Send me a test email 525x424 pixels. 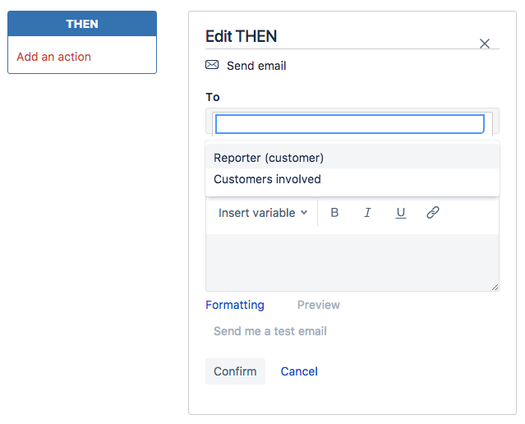coord(270,331)
